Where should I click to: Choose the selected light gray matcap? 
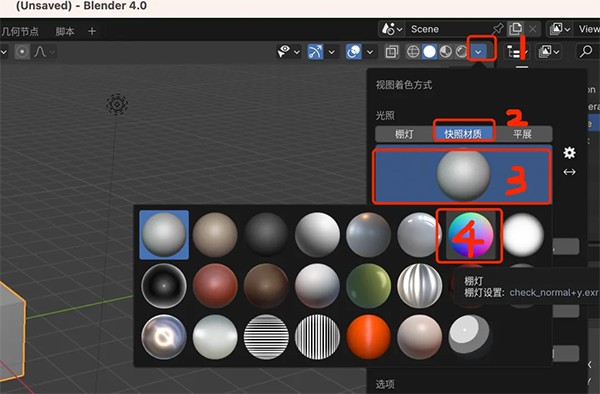(x=164, y=234)
